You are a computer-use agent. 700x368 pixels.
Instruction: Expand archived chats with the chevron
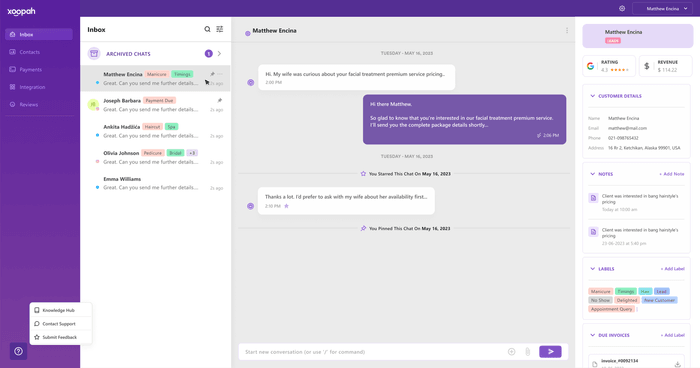tap(219, 54)
